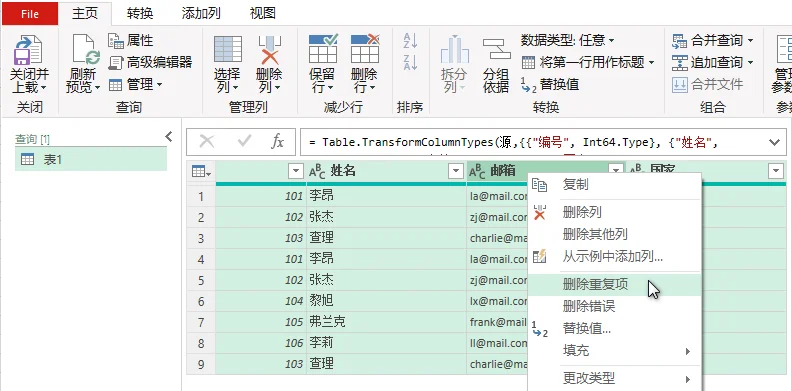
Task: Click the 拆分列 icon
Action: [455, 50]
